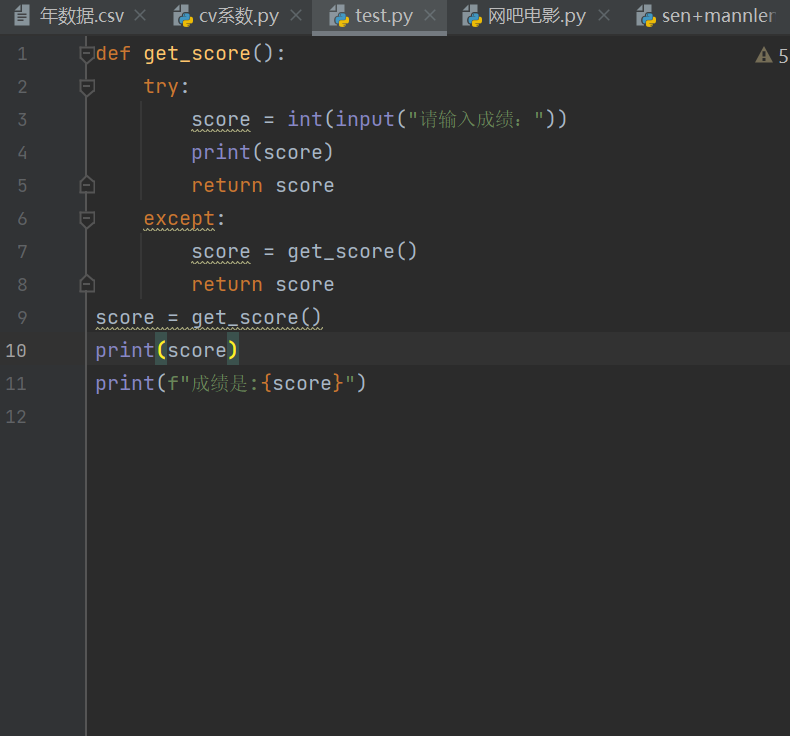The image size is (790, 736).
Task: Close the 年数据.csv tab
Action: [140, 16]
